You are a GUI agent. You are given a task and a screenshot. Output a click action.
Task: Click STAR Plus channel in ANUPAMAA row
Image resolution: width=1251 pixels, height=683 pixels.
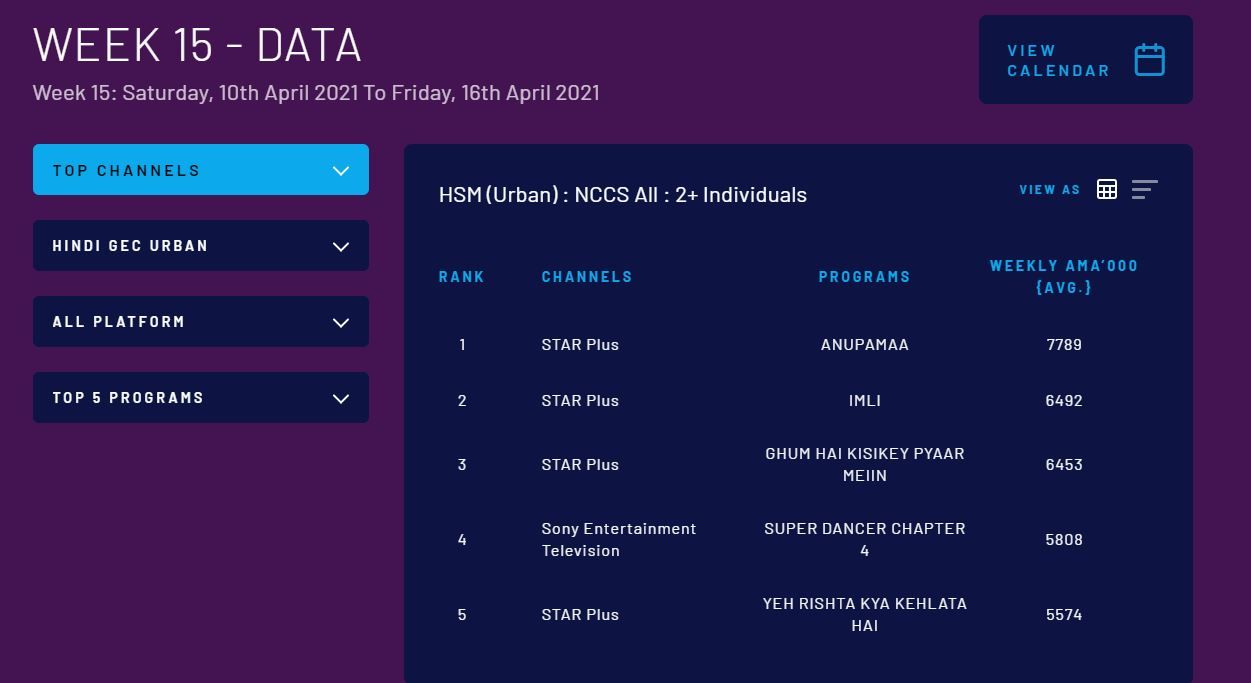[x=580, y=345]
